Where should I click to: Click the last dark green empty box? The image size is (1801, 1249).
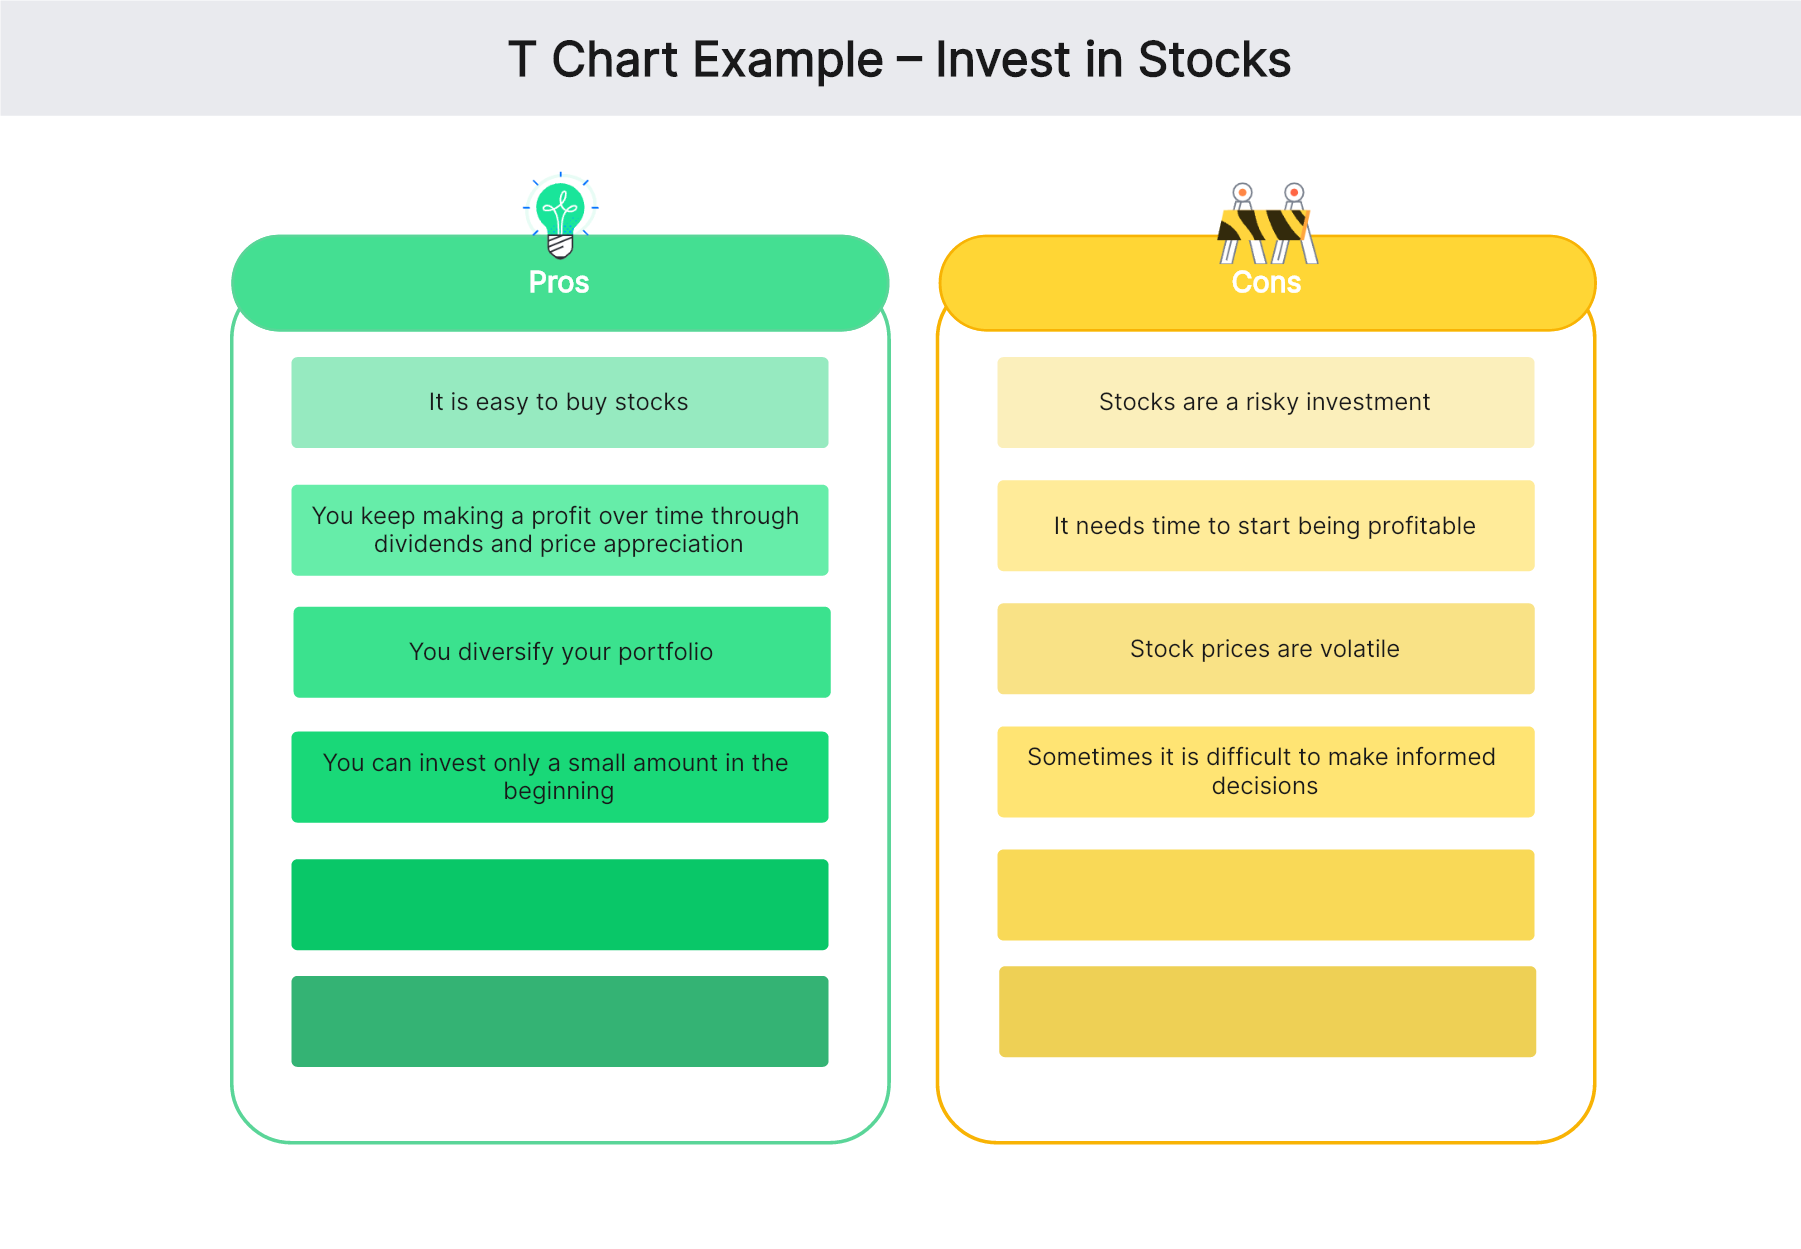(559, 1021)
